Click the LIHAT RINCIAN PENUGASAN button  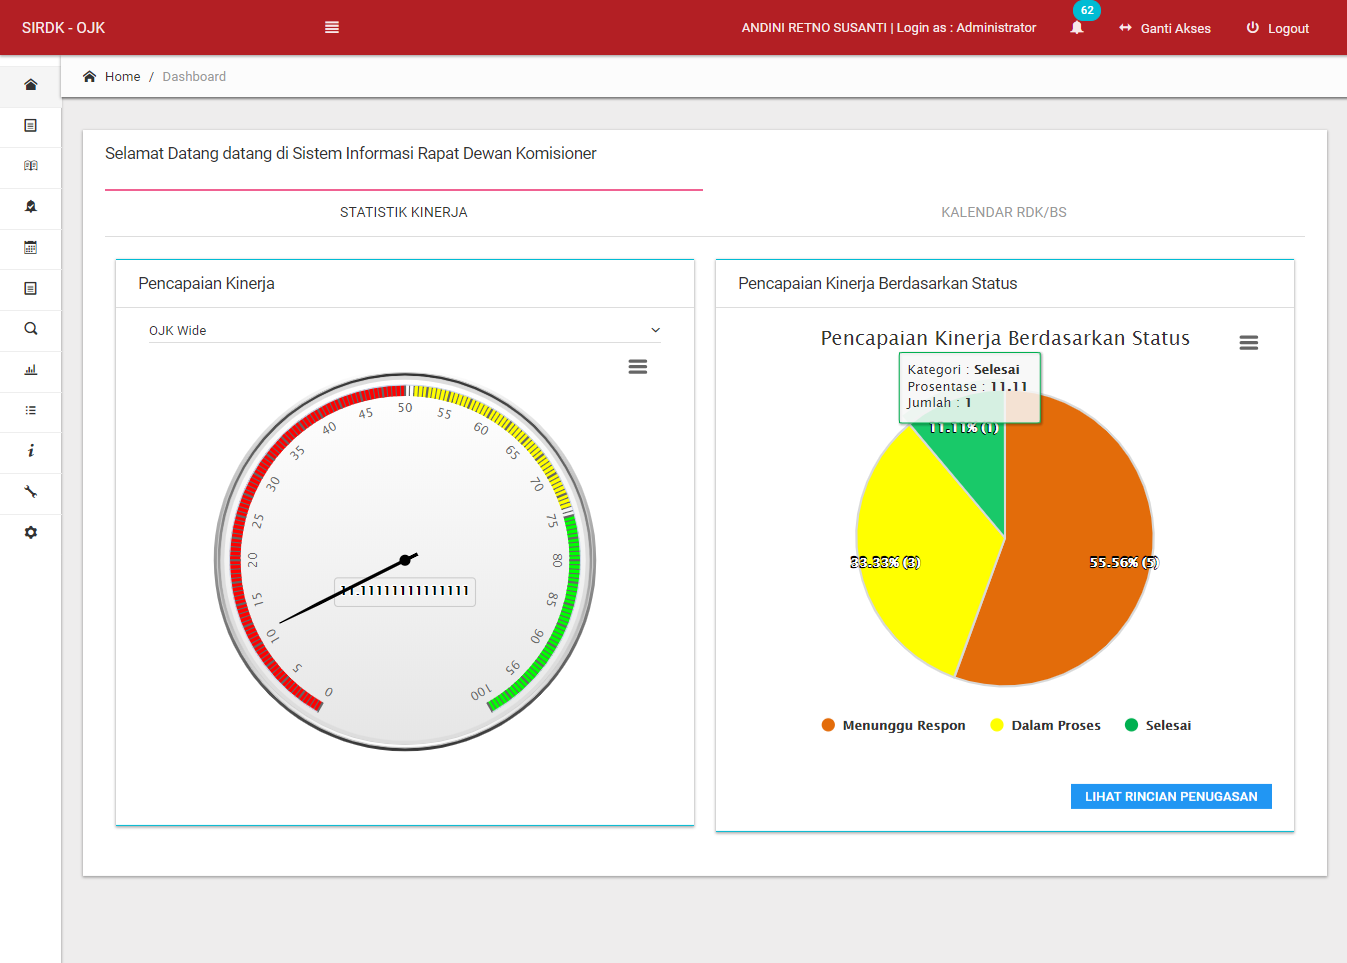[1171, 796]
